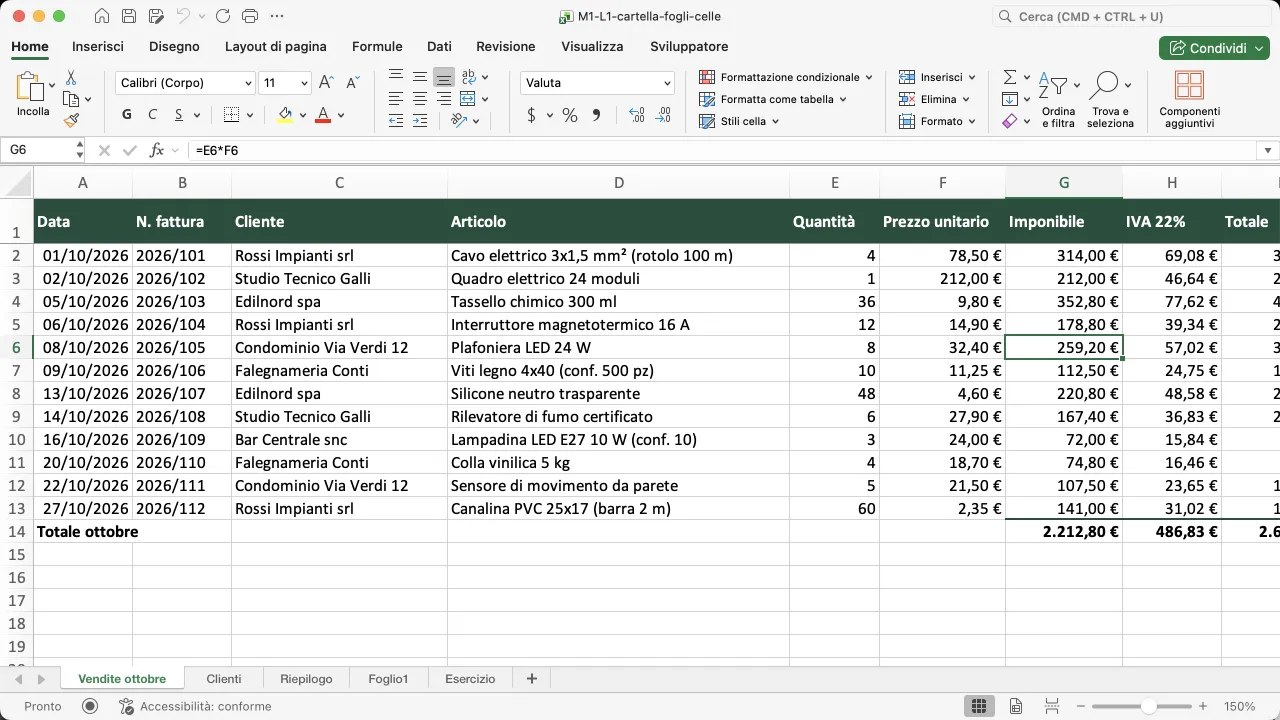Screen dimensions: 1280x720
Task: Open the font name dropdown Calibri
Action: coord(248,83)
